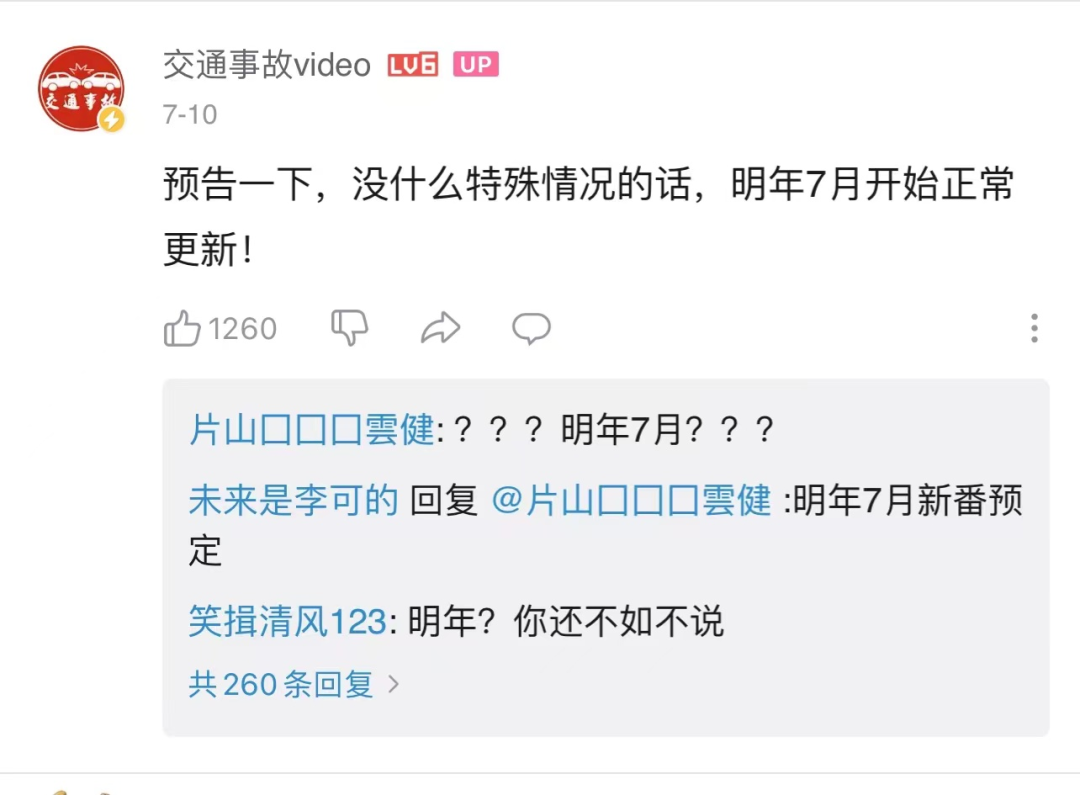Open commenter 未来是李可的 profile
1080x795 pixels.
293,500
